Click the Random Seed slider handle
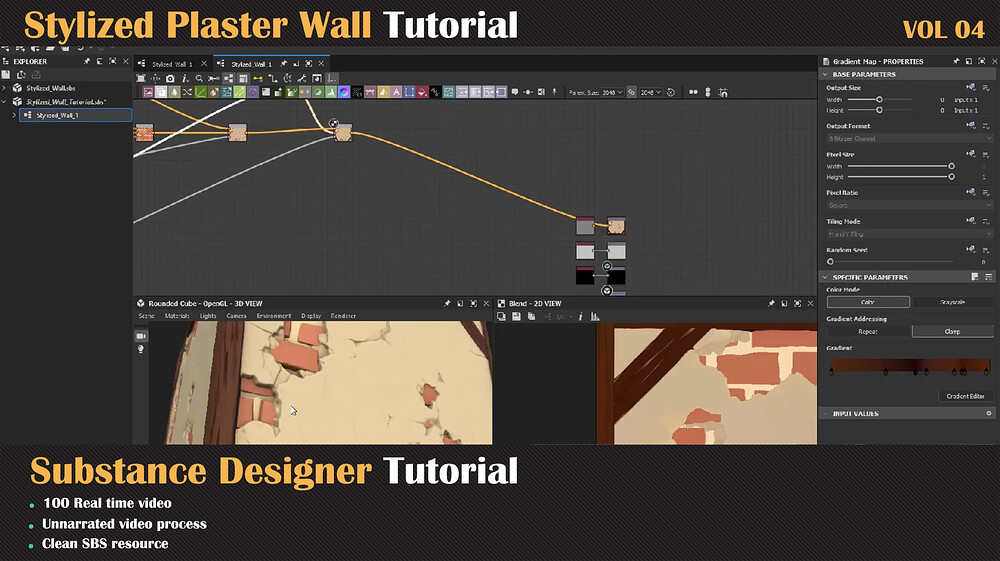This screenshot has width=1000, height=561. click(830, 261)
